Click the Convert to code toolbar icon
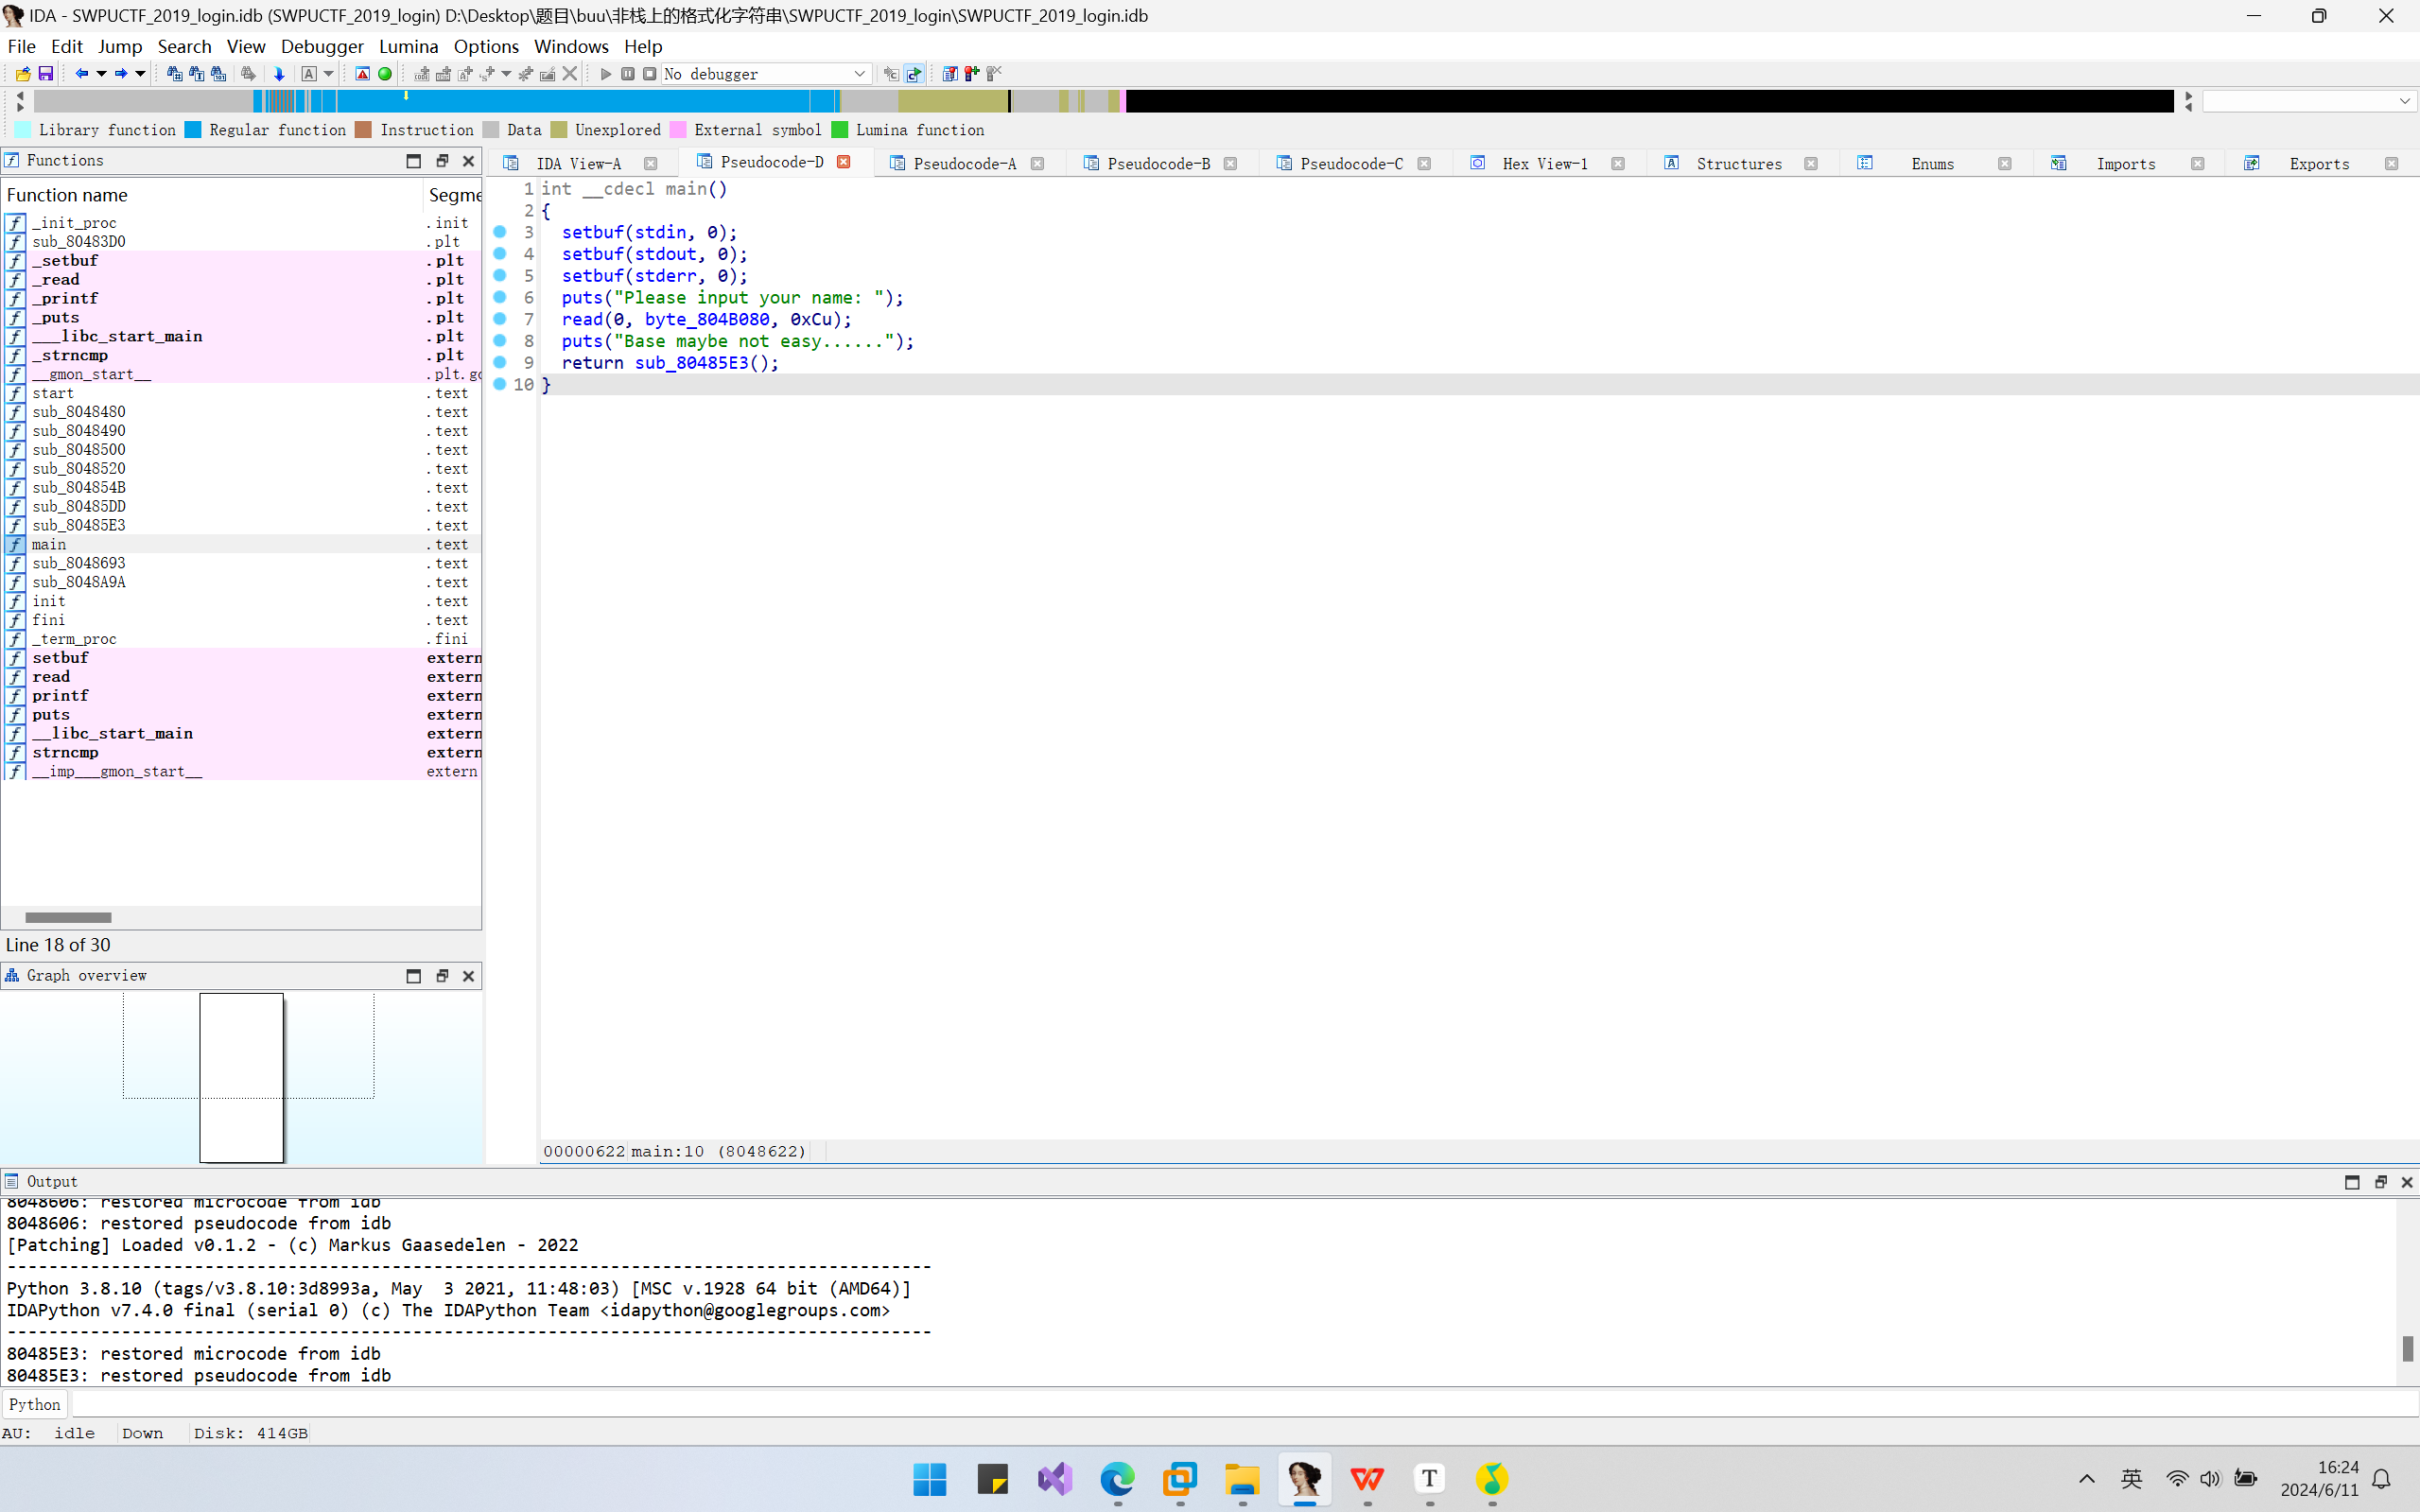The image size is (2420, 1512). click(422, 74)
